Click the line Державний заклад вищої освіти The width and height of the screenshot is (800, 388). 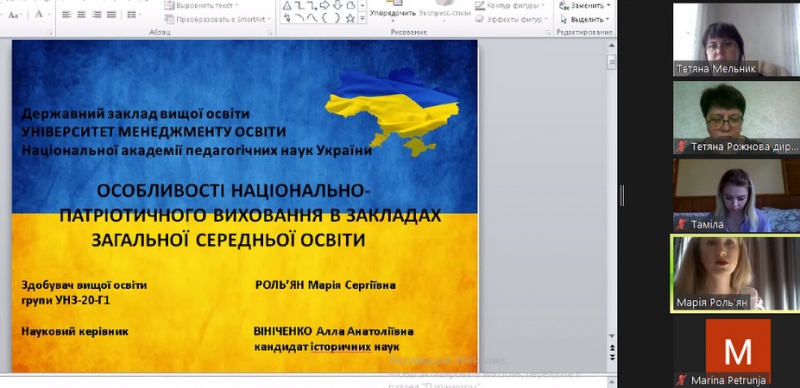click(135, 113)
